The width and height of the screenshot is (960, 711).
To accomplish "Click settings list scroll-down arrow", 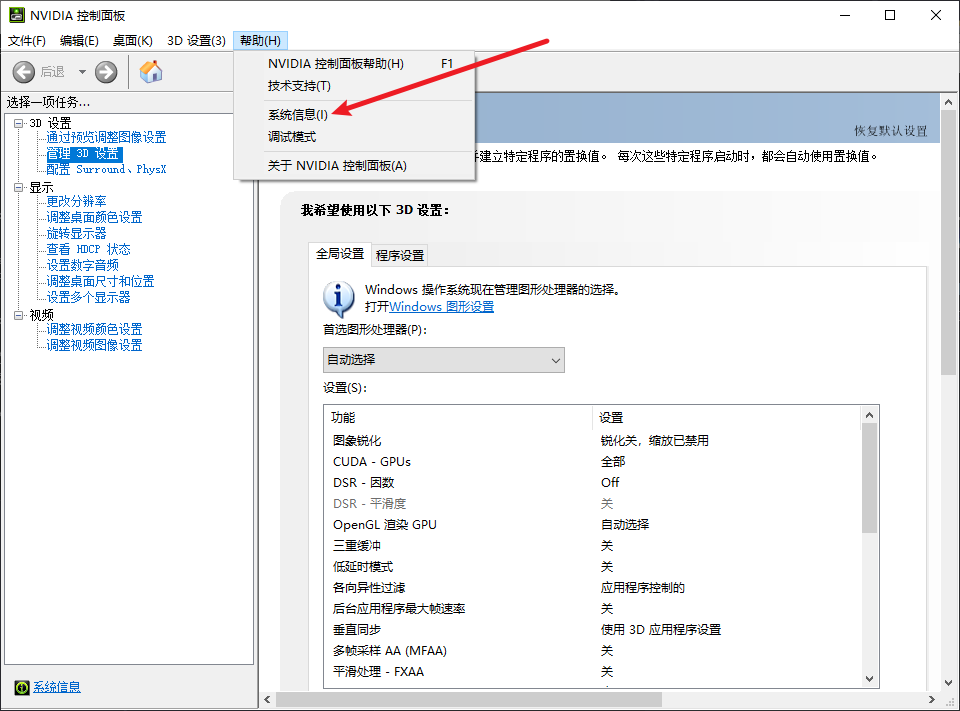I will point(869,679).
